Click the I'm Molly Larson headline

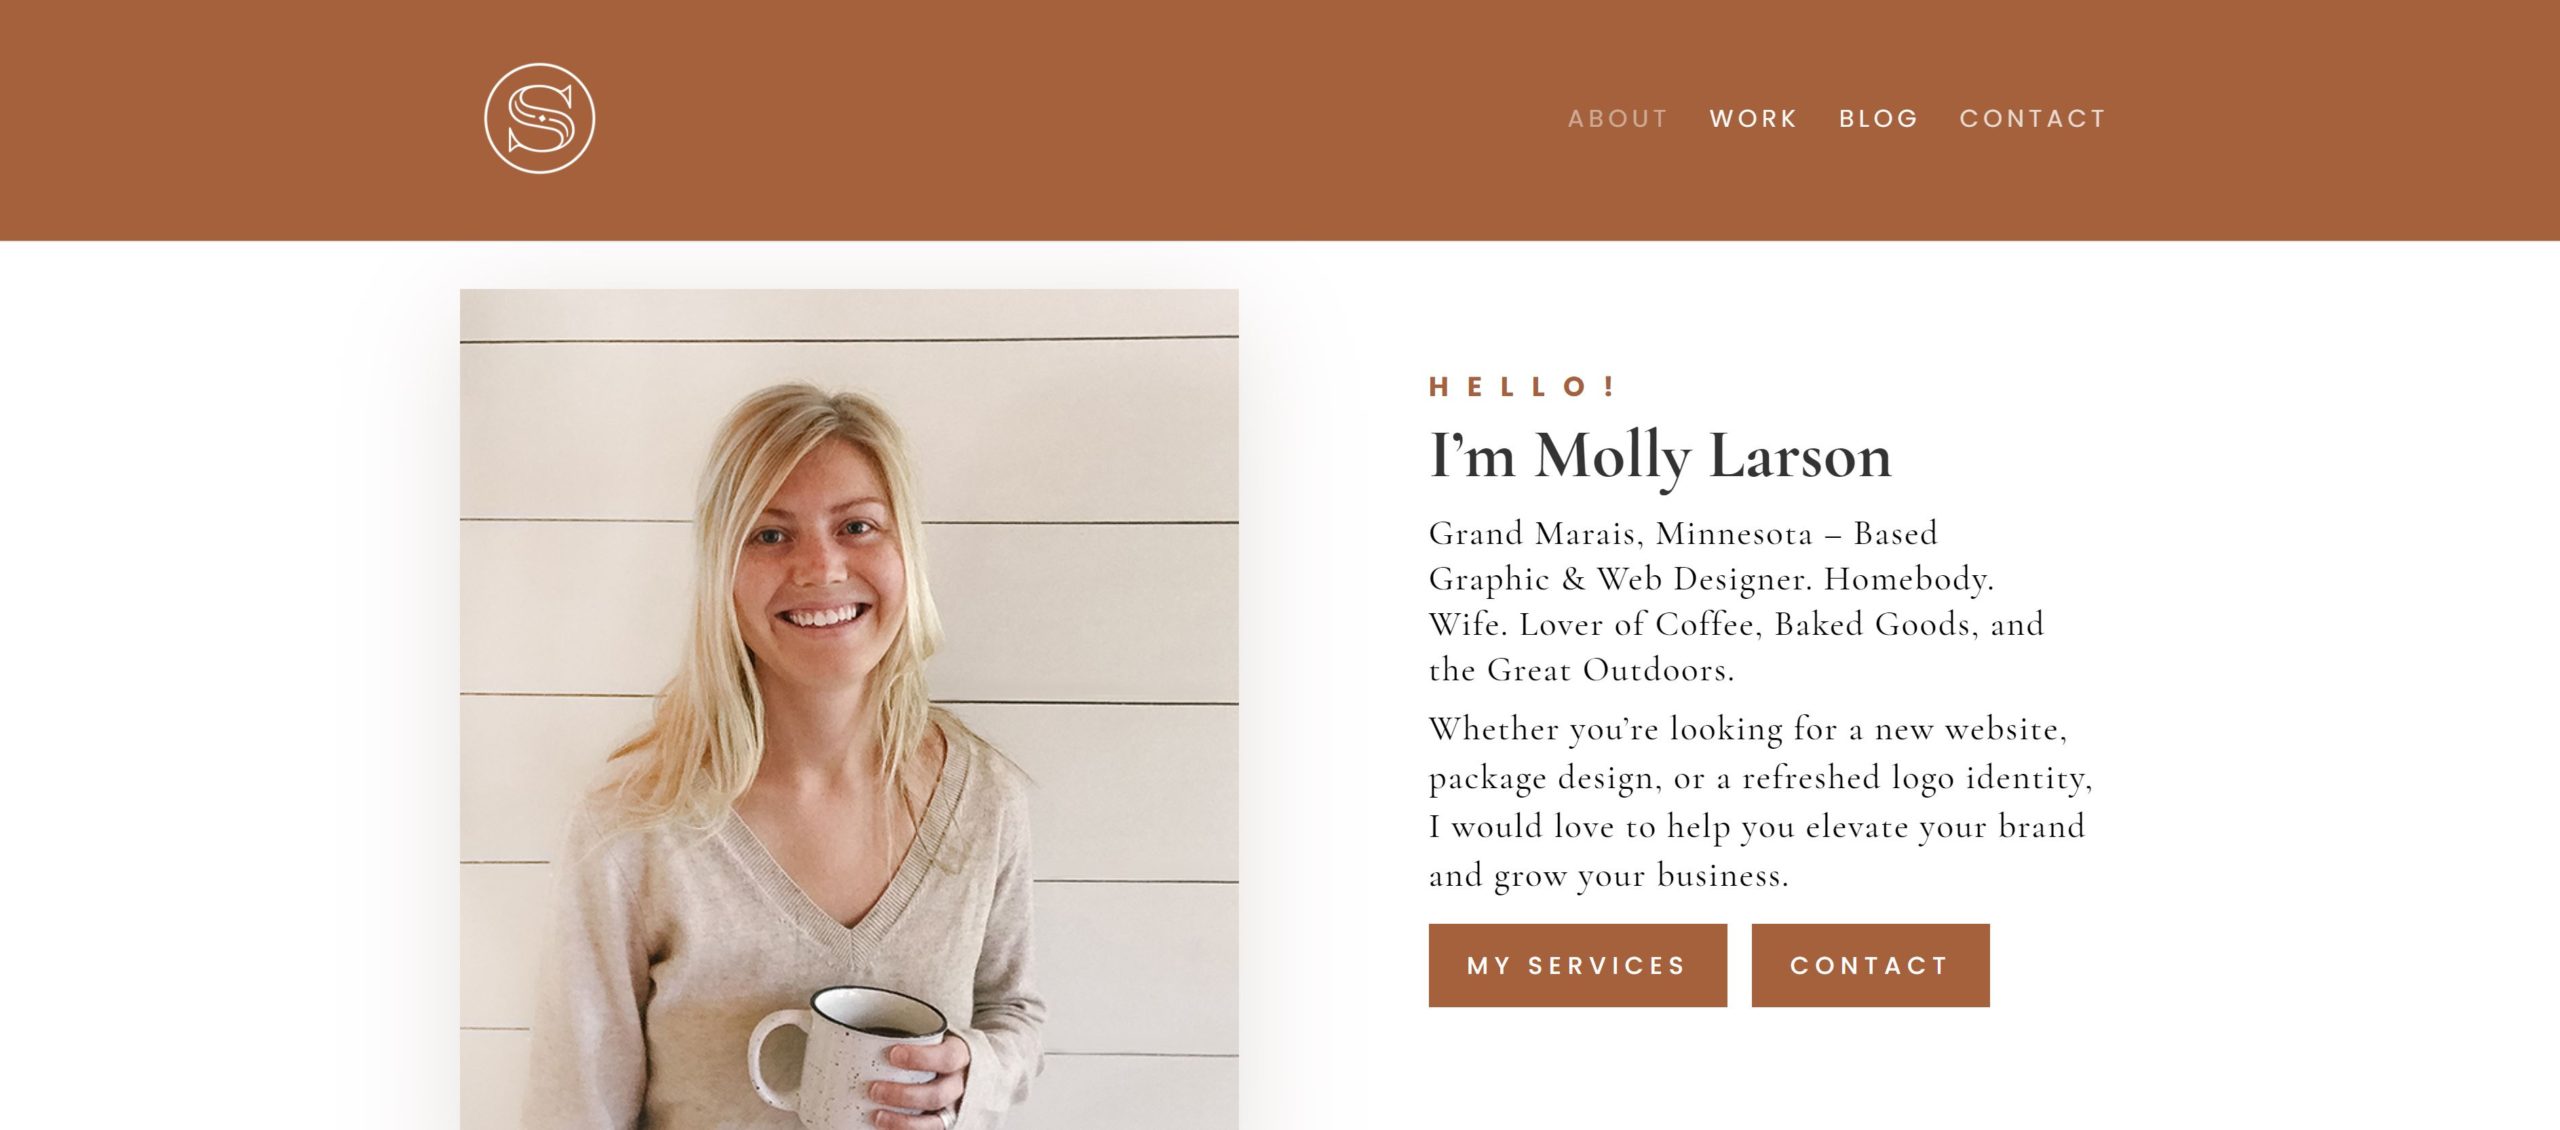click(x=1660, y=456)
